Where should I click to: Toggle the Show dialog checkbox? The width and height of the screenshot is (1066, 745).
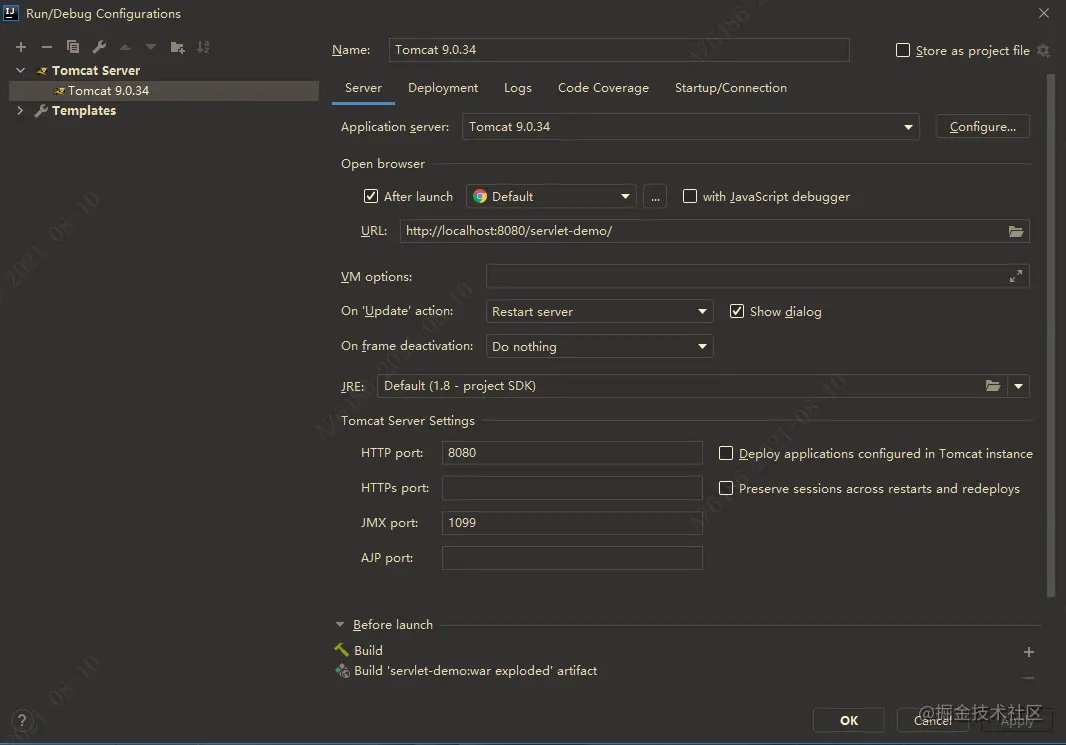coord(737,311)
